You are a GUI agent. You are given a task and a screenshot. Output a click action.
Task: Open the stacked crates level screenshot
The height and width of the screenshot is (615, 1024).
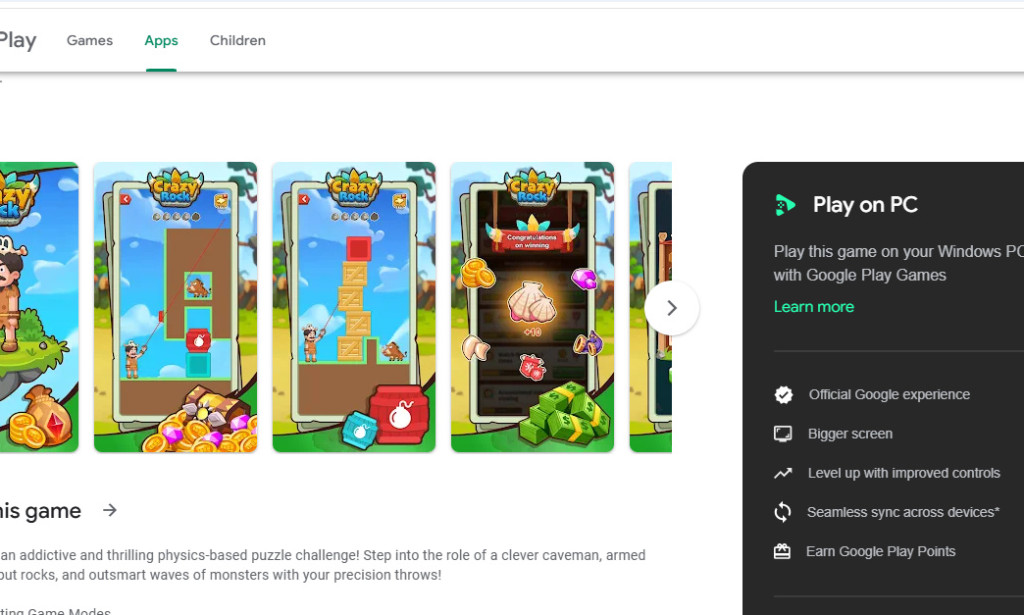354,307
